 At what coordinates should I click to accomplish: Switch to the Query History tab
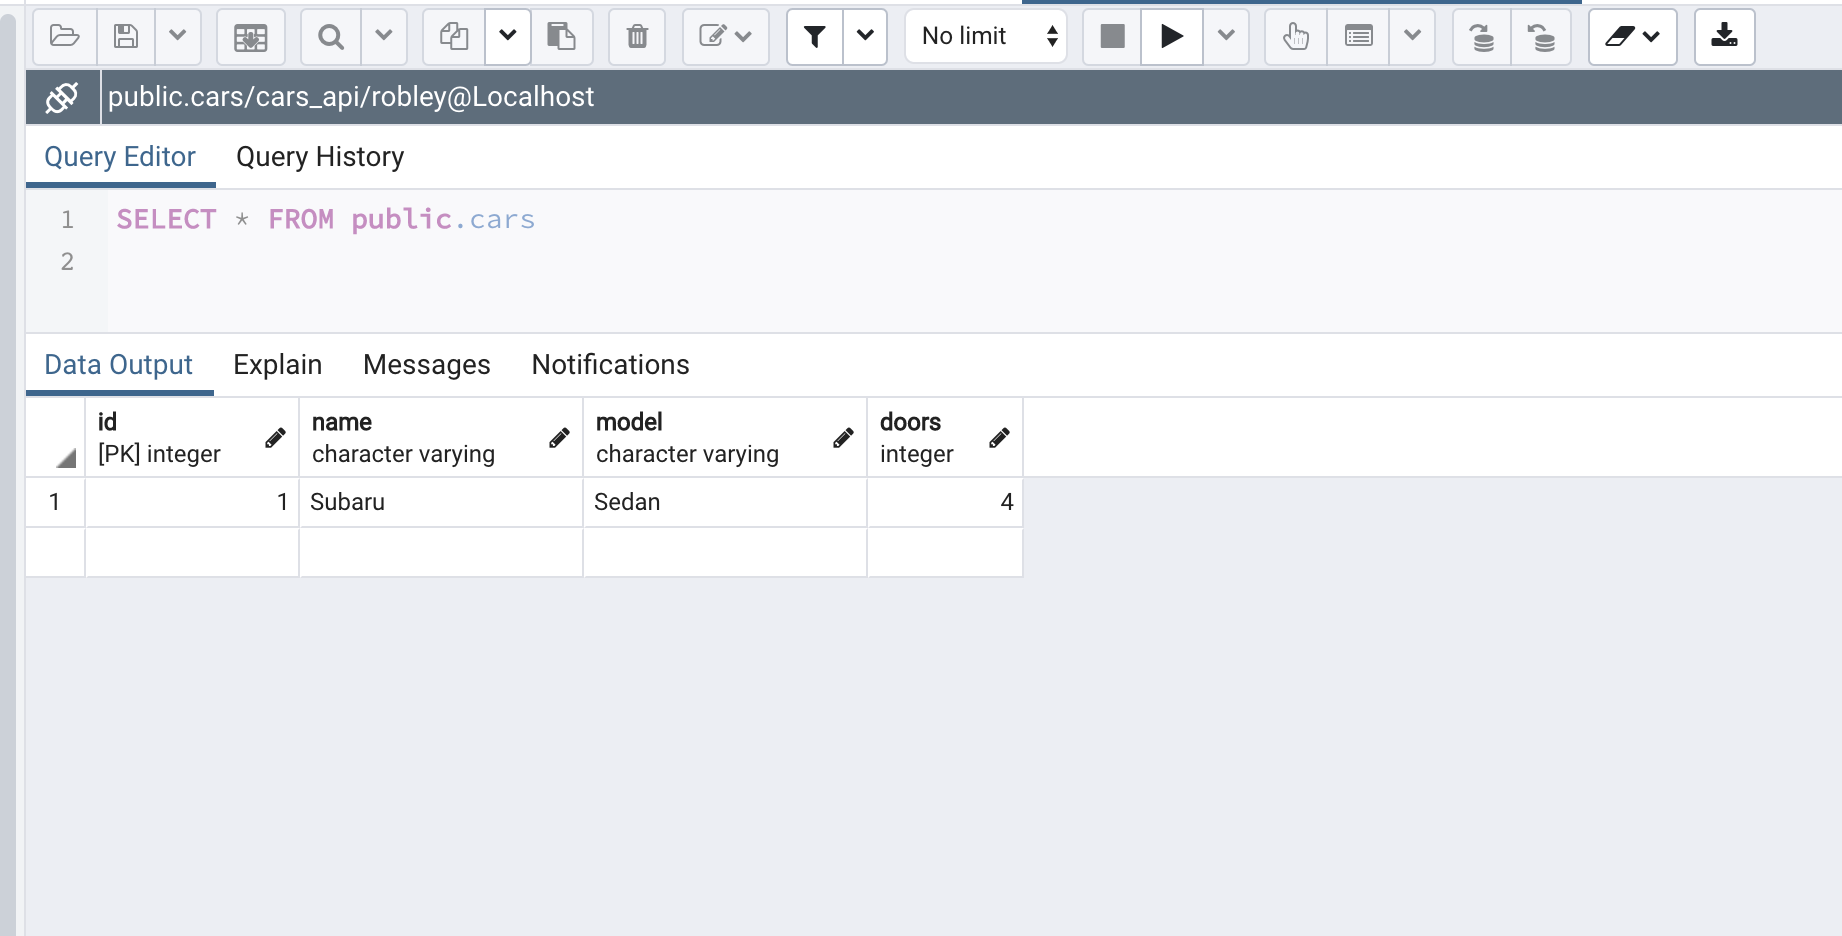pyautogui.click(x=319, y=157)
